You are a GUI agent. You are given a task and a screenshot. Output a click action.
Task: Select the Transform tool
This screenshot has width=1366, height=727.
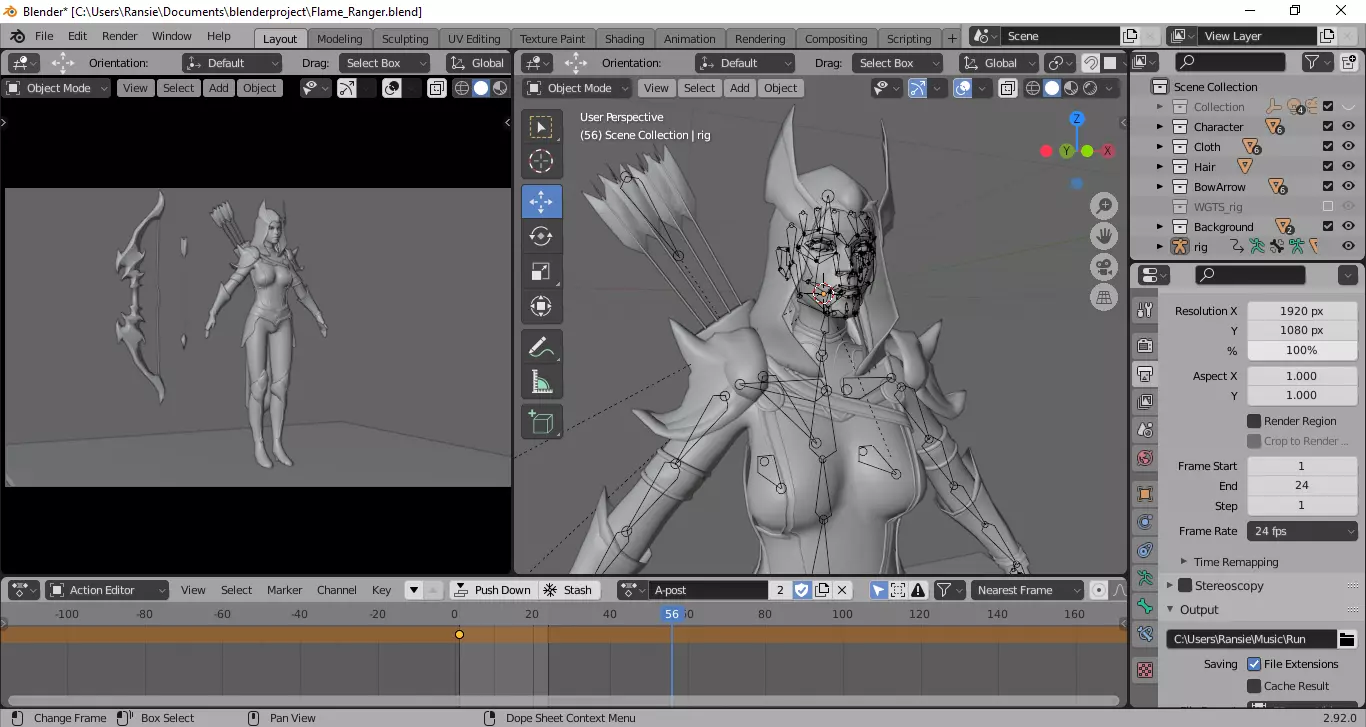coord(541,306)
